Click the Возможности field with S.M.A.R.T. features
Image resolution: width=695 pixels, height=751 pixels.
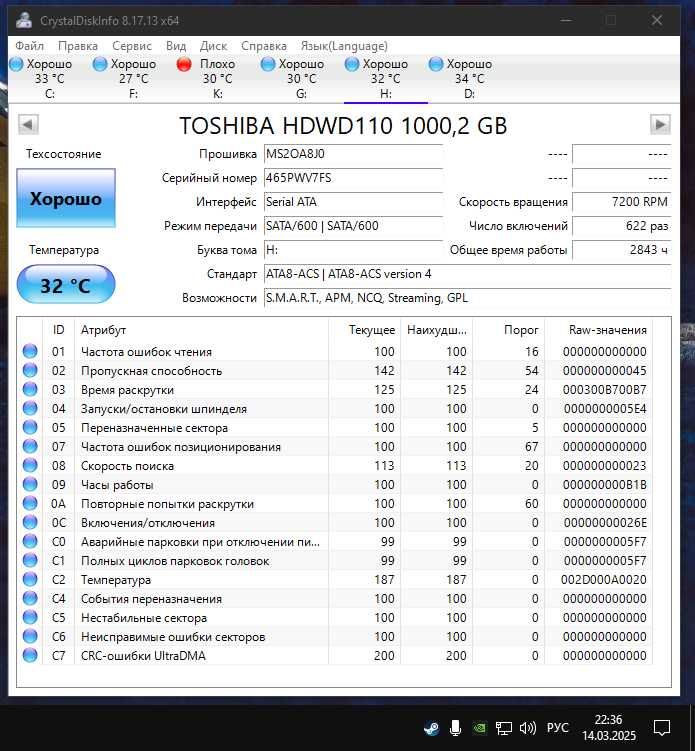tap(467, 298)
